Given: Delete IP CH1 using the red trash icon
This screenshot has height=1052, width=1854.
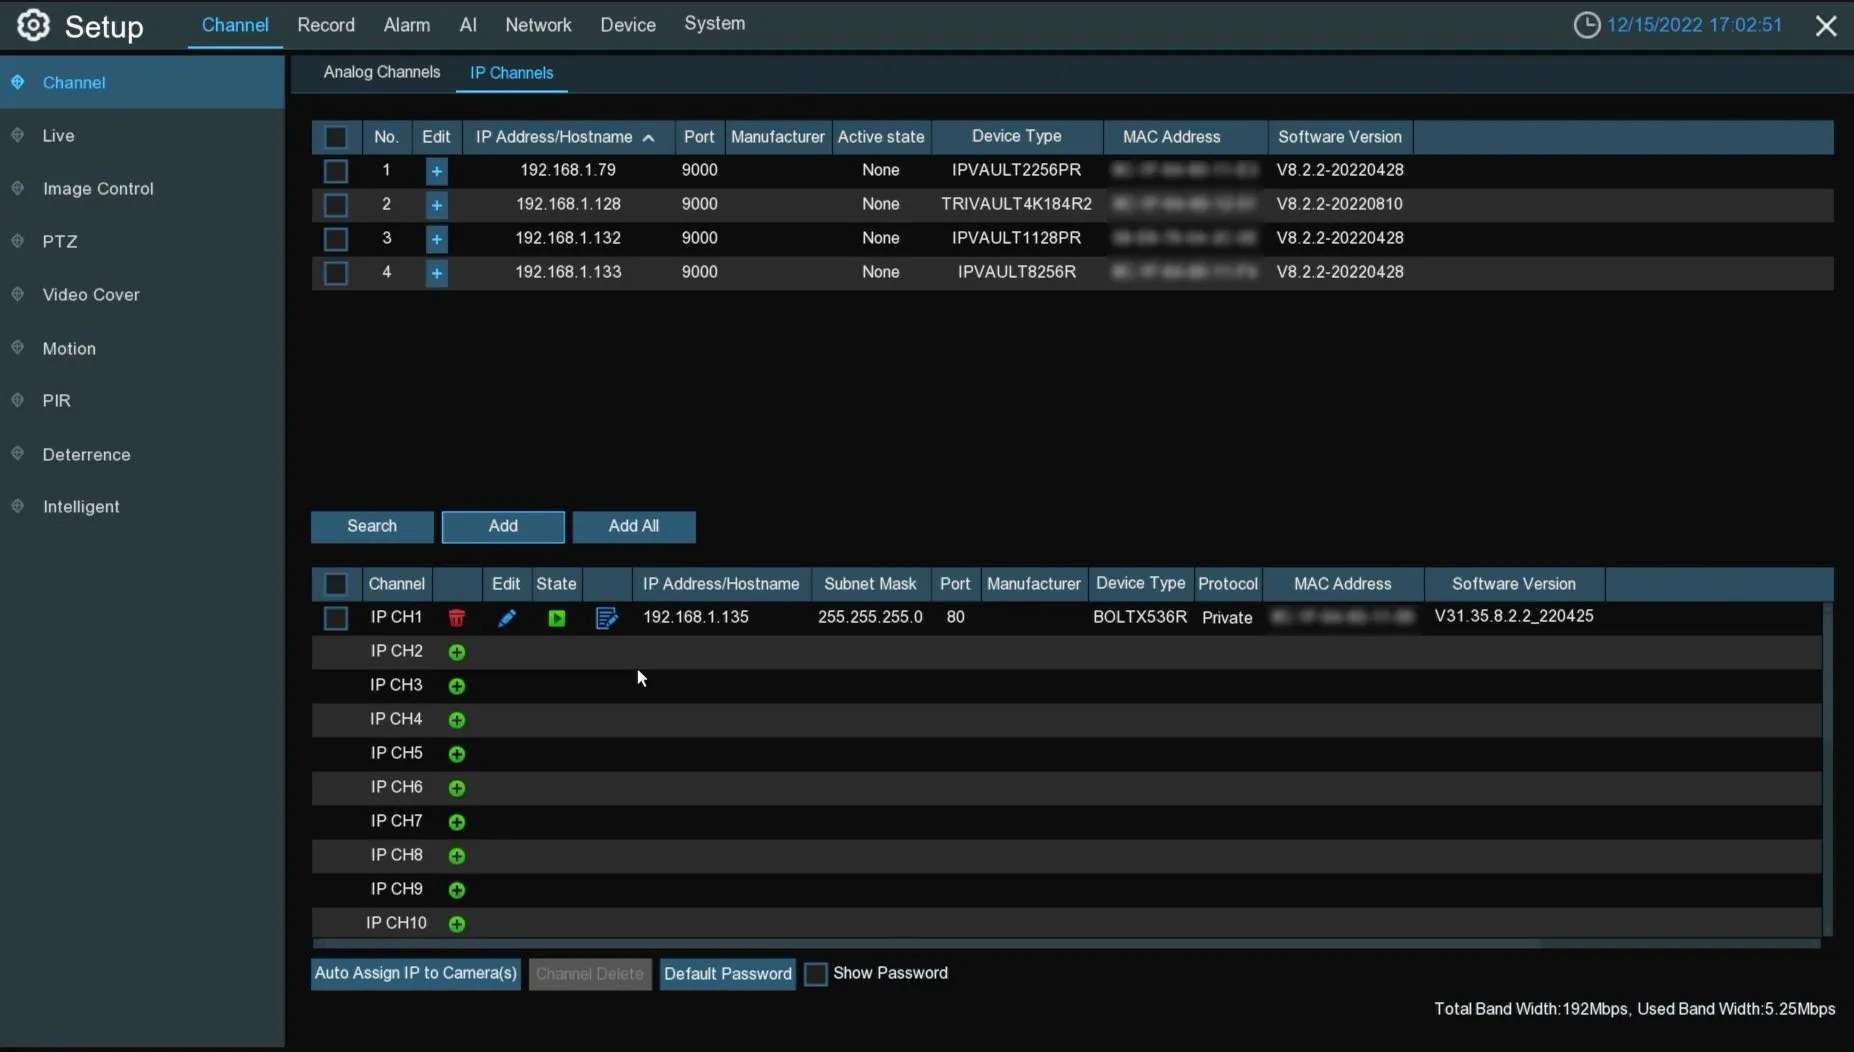Looking at the screenshot, I should 457,618.
